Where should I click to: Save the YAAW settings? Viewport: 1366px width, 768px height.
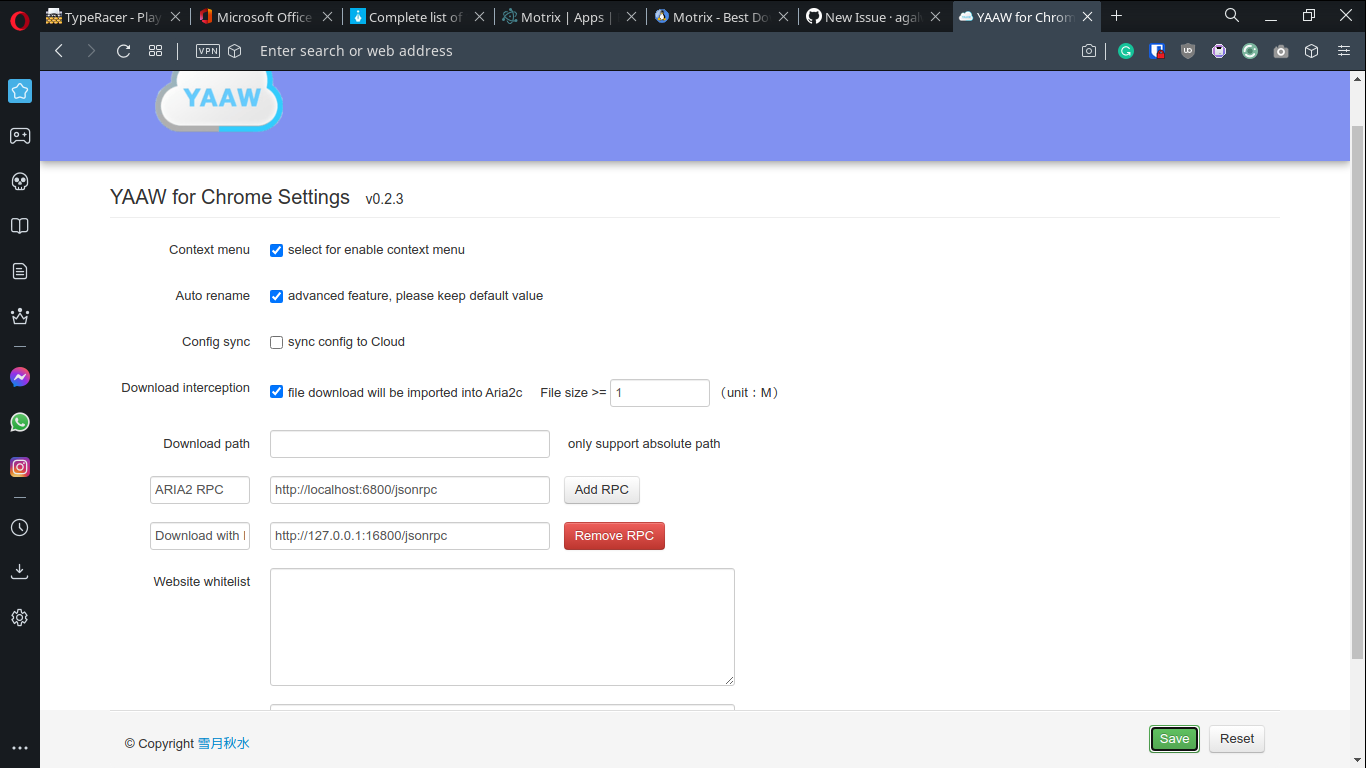[1173, 738]
